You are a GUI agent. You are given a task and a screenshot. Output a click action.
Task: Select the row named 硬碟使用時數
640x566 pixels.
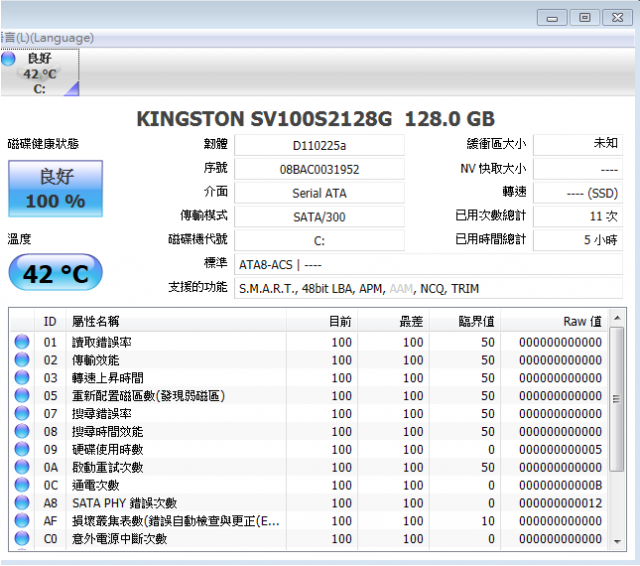point(309,450)
